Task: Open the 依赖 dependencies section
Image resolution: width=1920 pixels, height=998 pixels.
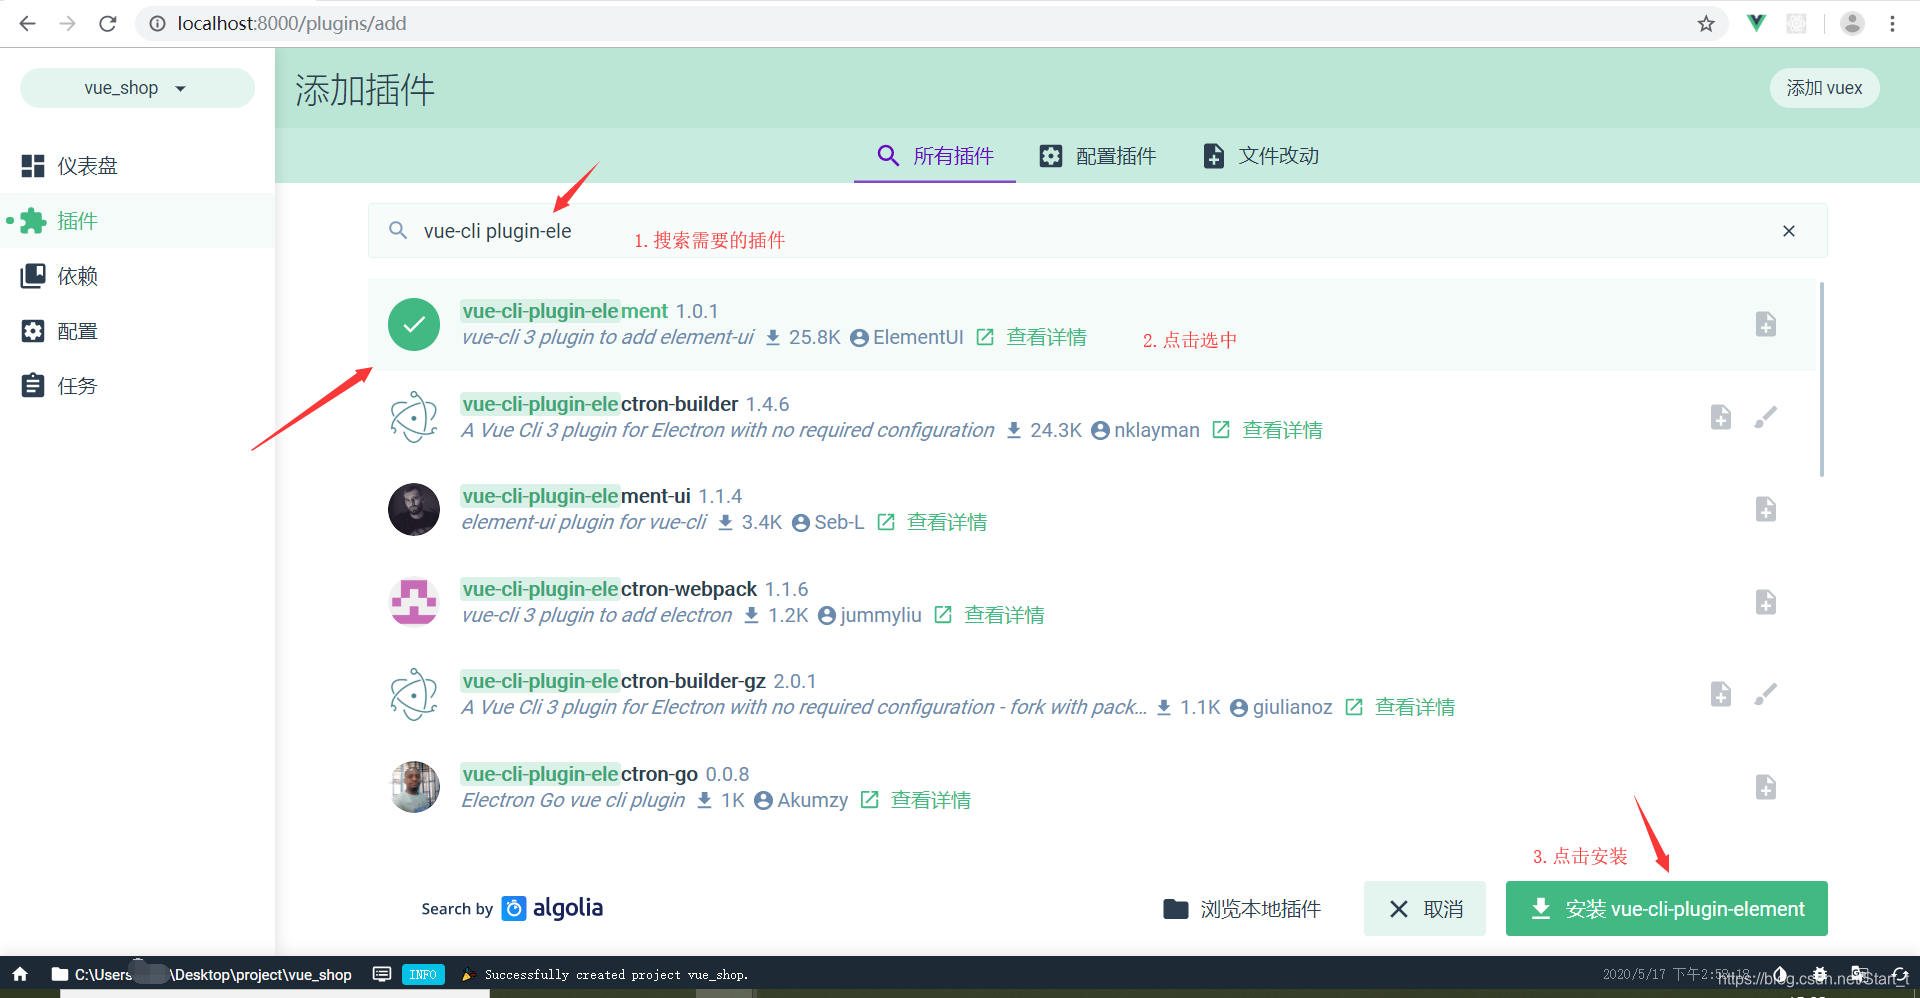Action: click(x=137, y=276)
